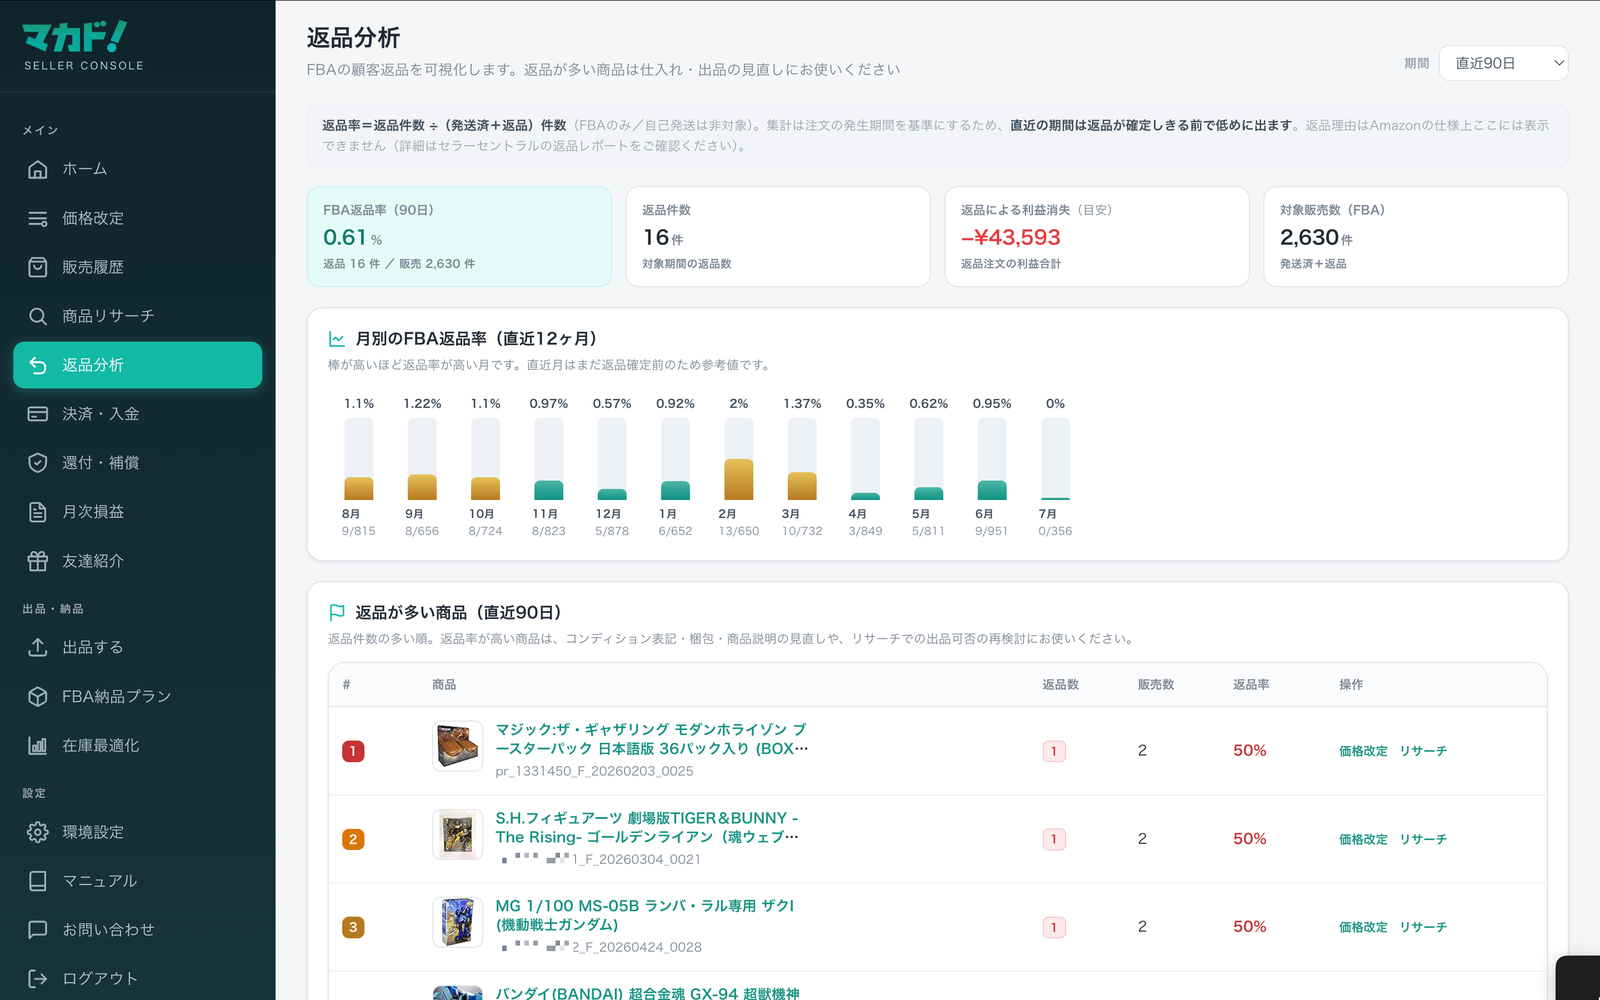
Task: Open FBA納品プラン in sidebar
Action: click(138, 696)
